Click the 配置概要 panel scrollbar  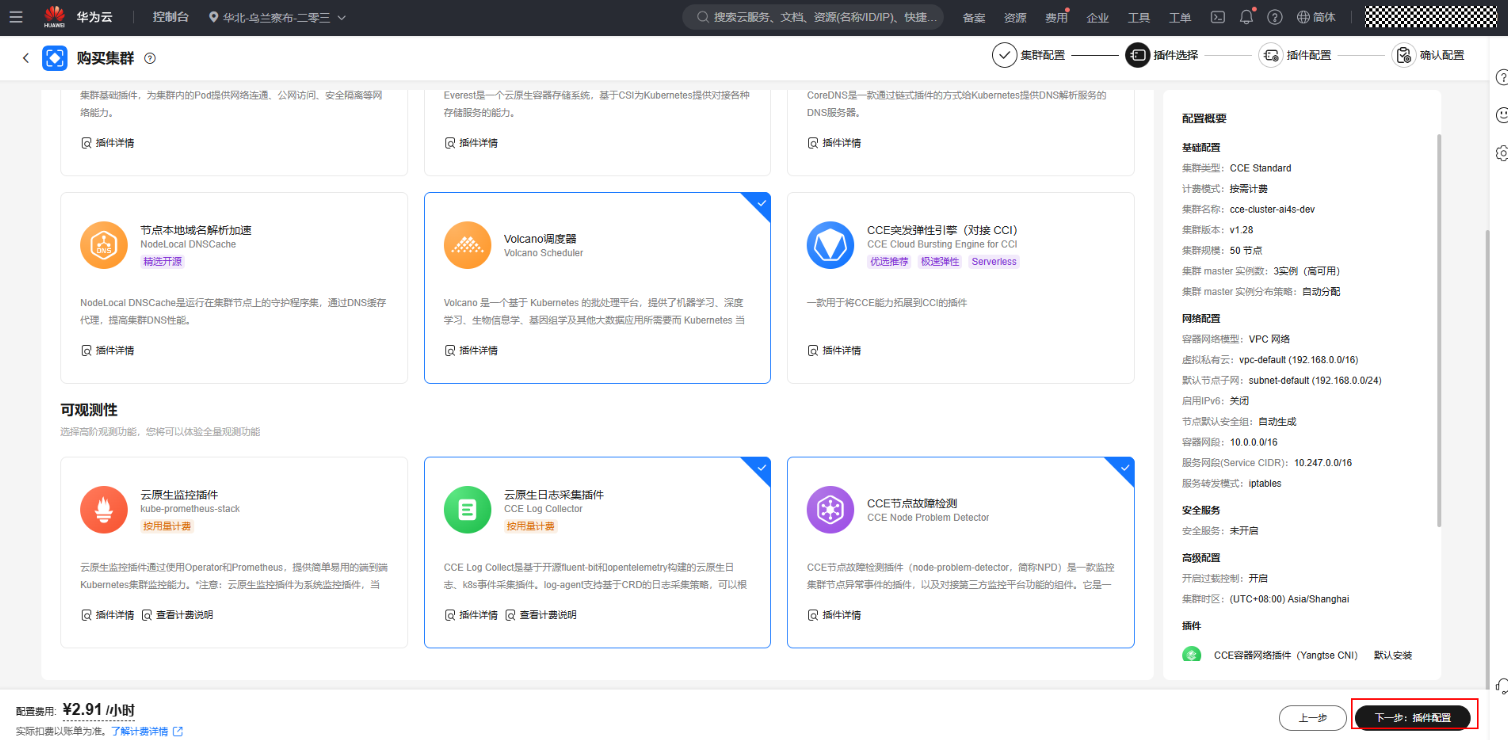(1439, 330)
